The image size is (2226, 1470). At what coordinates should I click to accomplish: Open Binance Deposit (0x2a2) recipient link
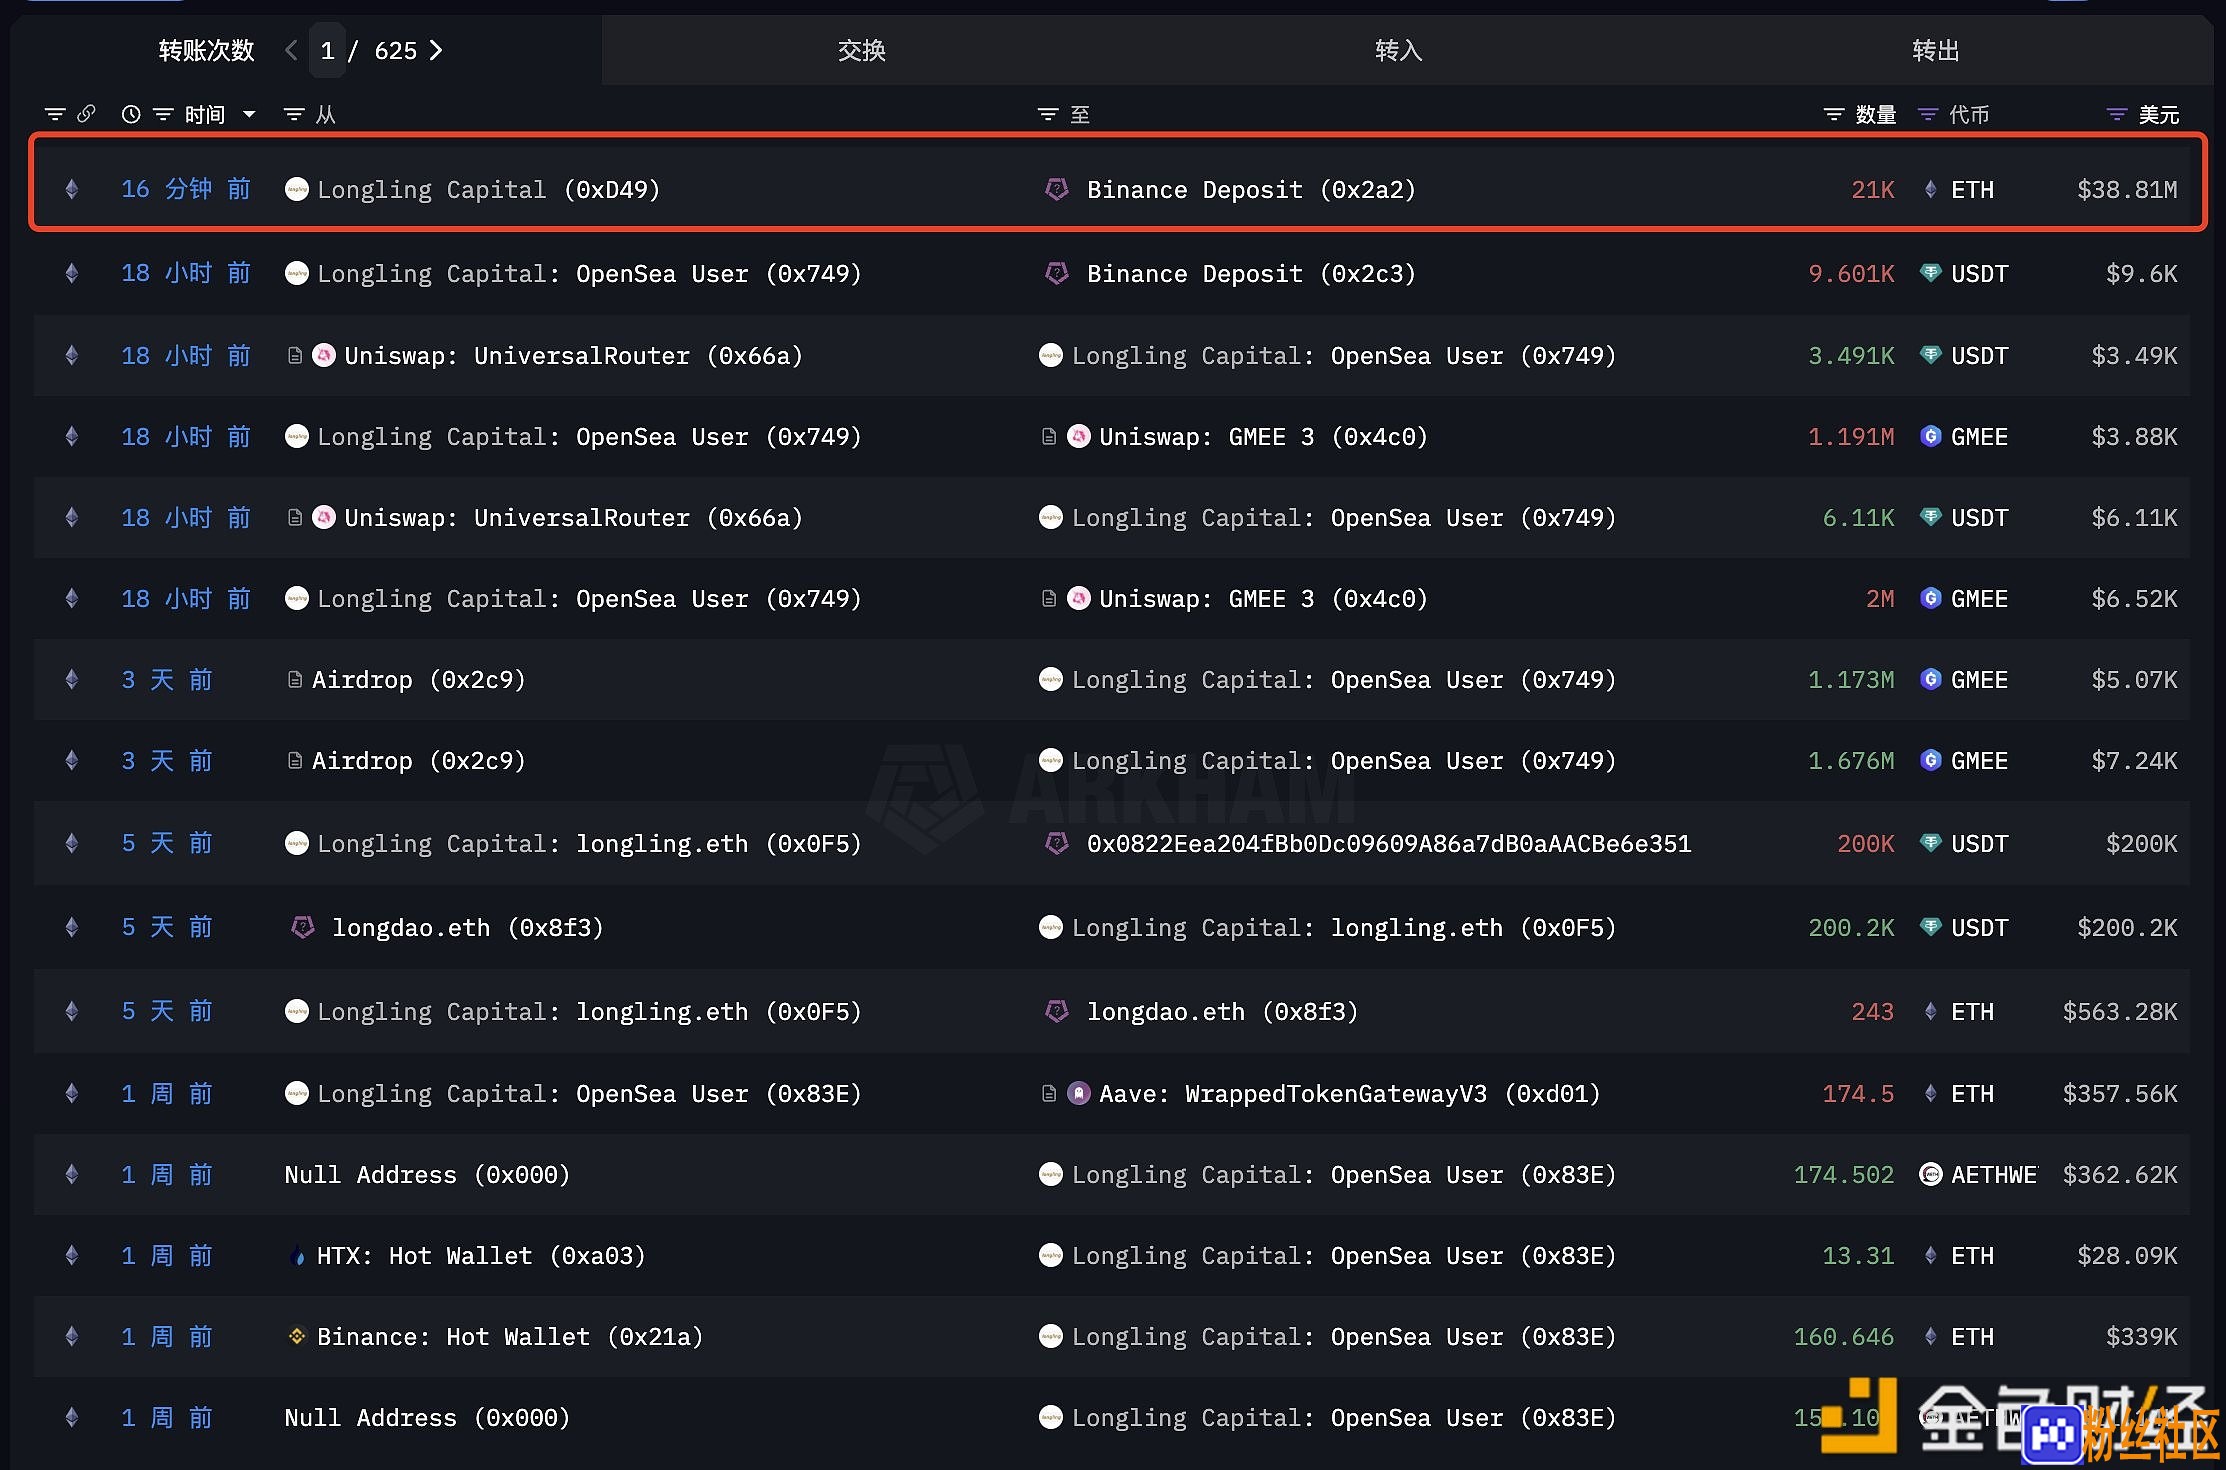(x=1252, y=189)
